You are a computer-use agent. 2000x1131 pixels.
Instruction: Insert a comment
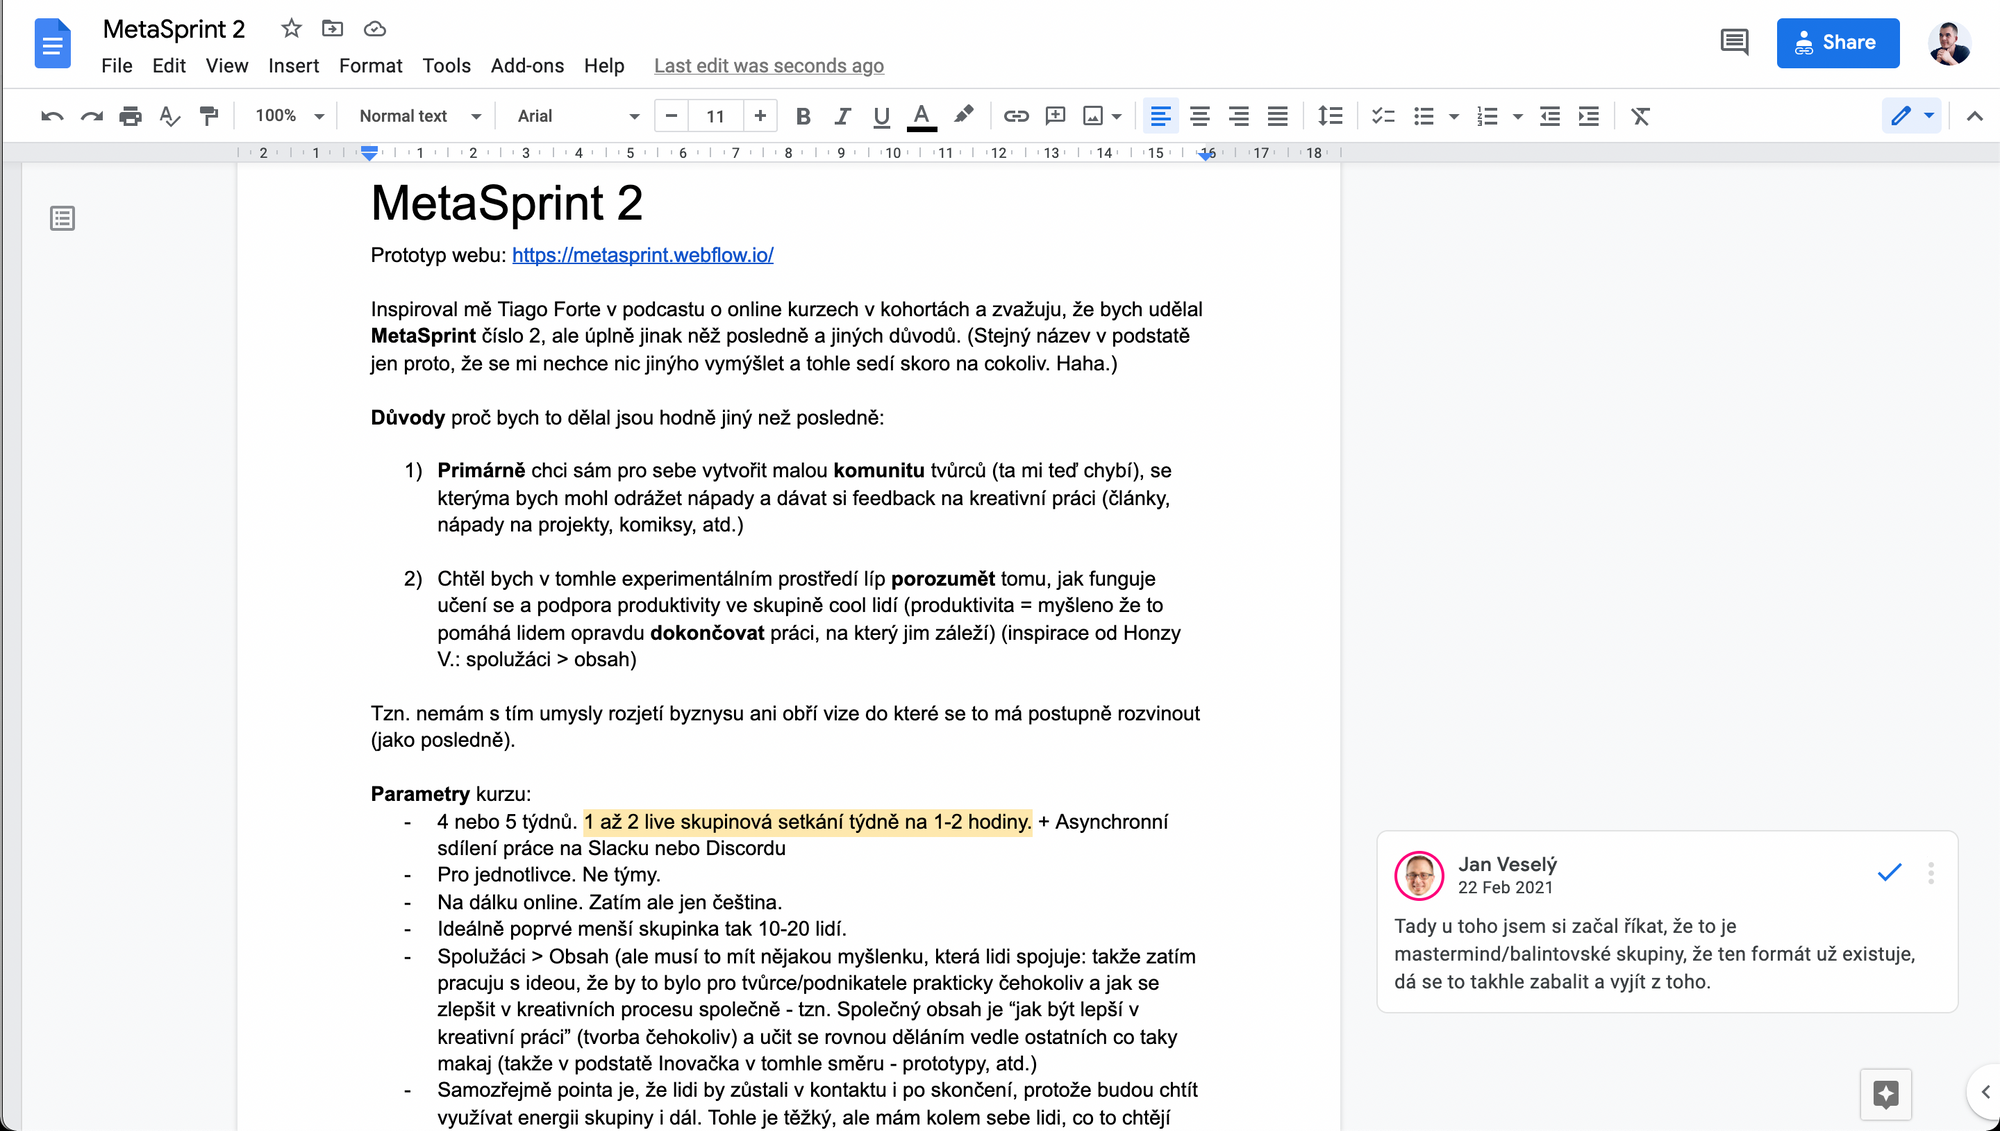[x=1054, y=115]
